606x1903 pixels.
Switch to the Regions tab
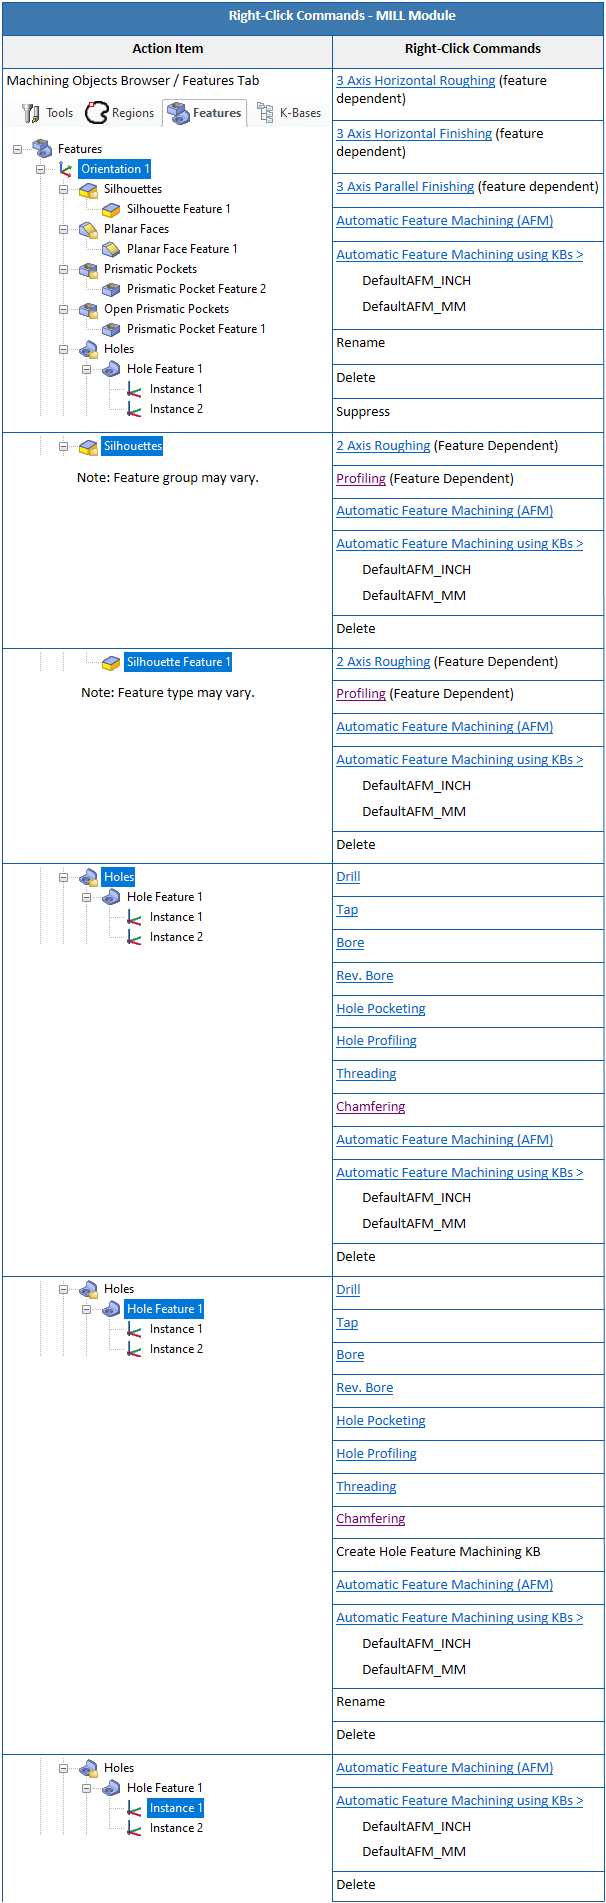click(x=132, y=113)
